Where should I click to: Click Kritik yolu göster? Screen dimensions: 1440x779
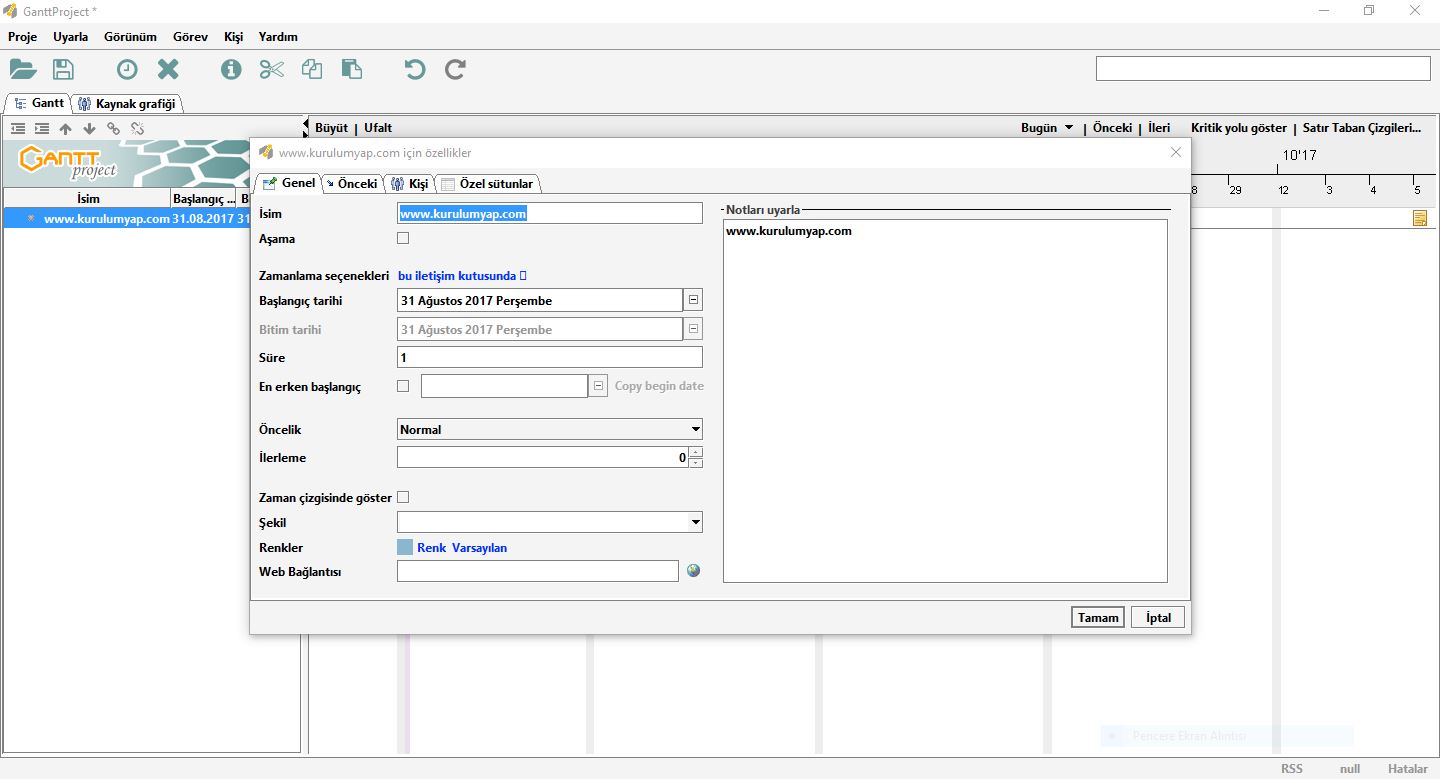1239,128
